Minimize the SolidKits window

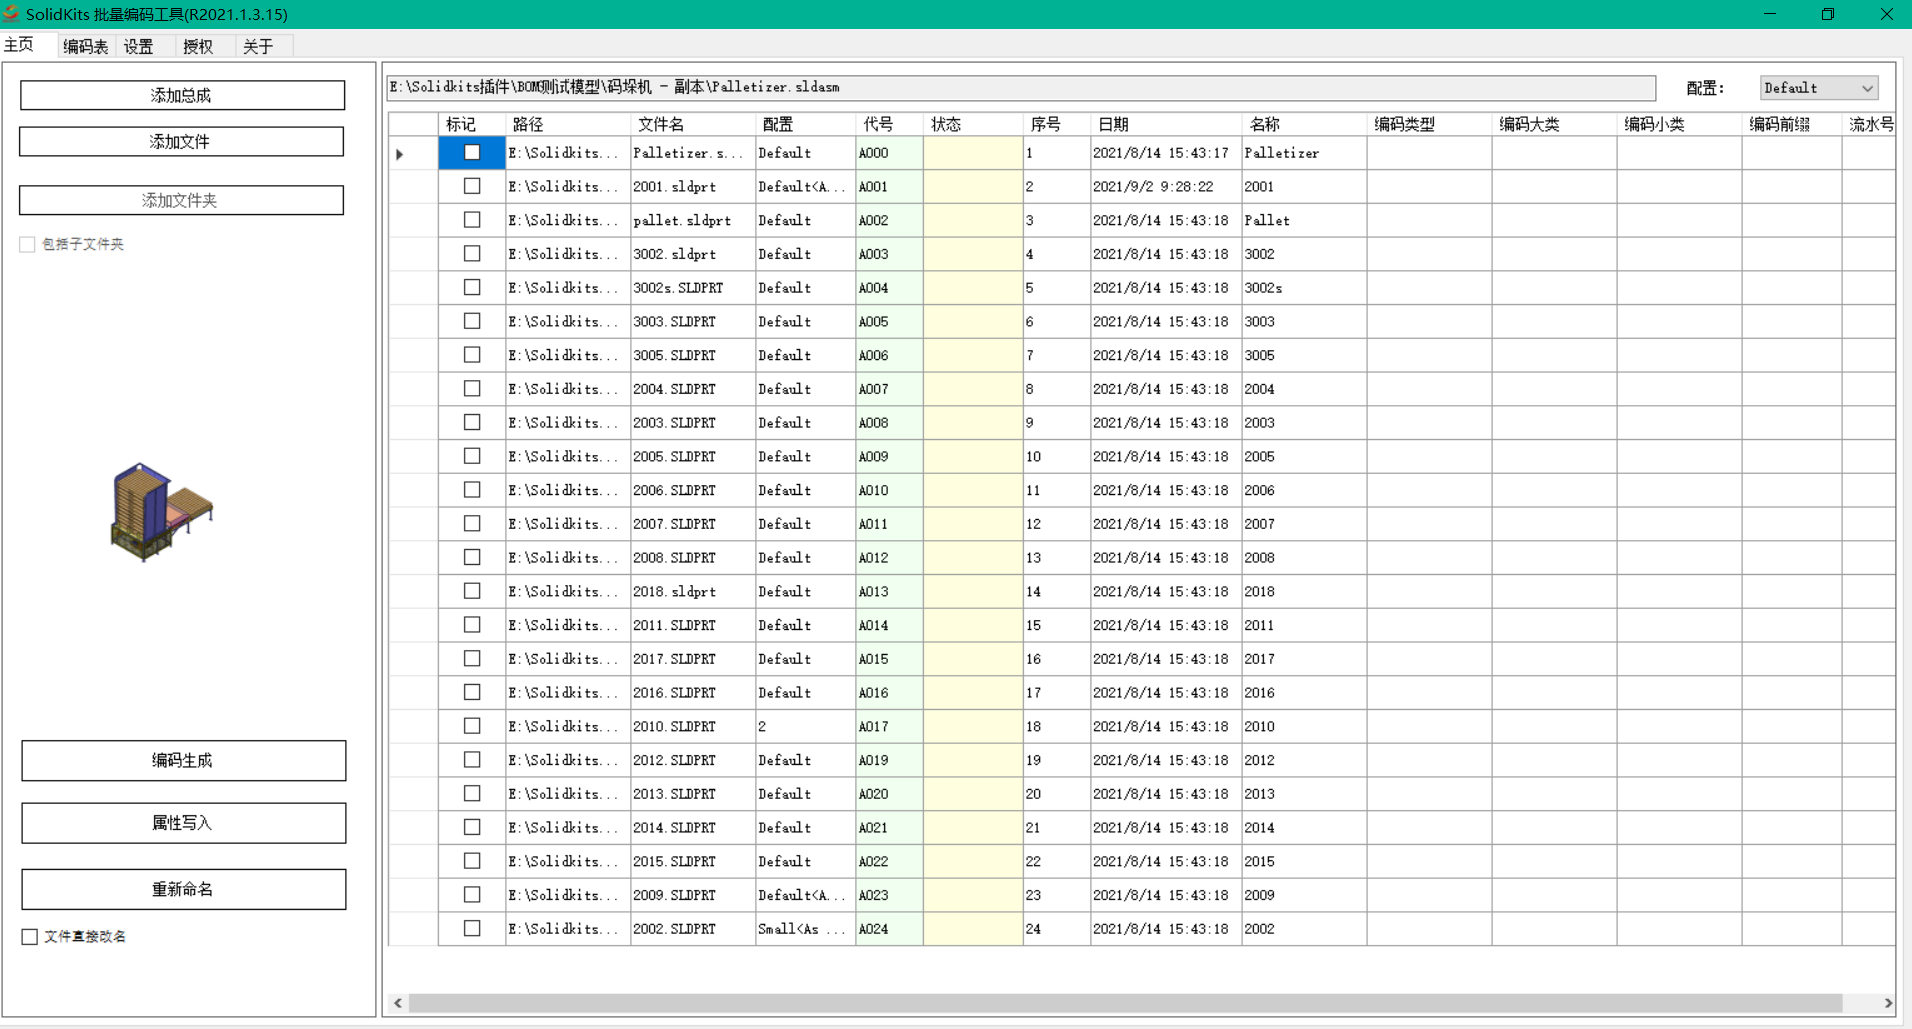pos(1769,14)
